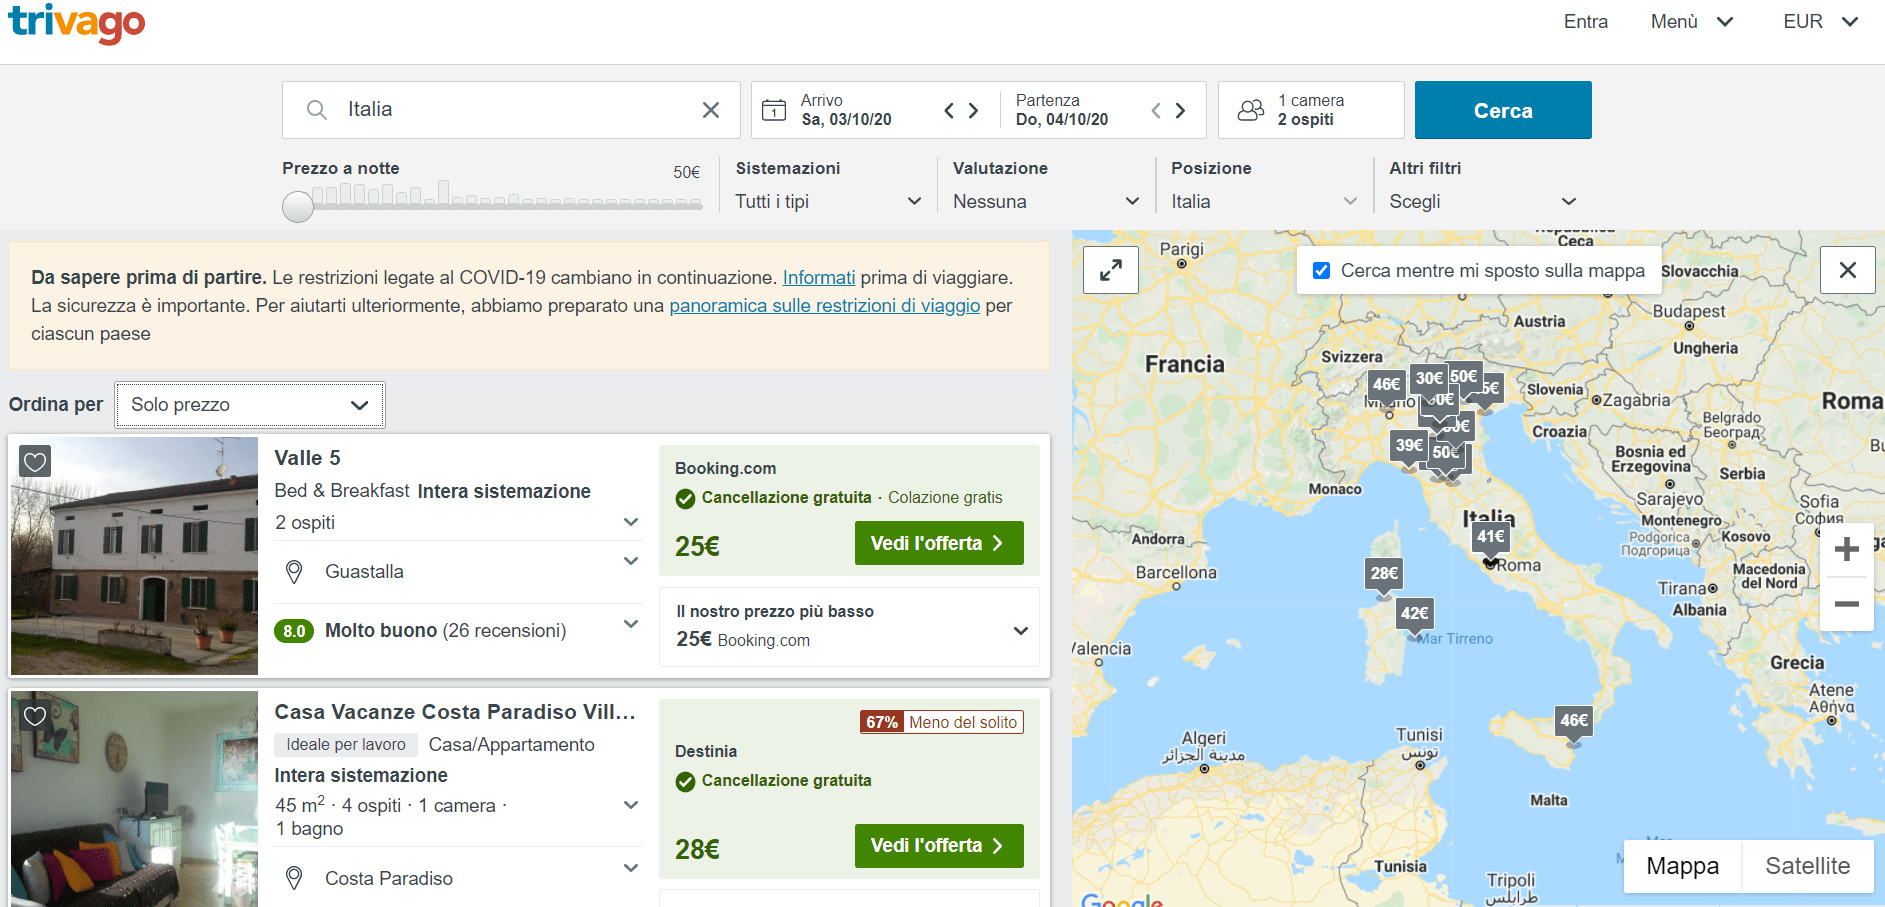Move departure date one day earlier
Viewport: 1885px width, 907px height.
pyautogui.click(x=1156, y=110)
